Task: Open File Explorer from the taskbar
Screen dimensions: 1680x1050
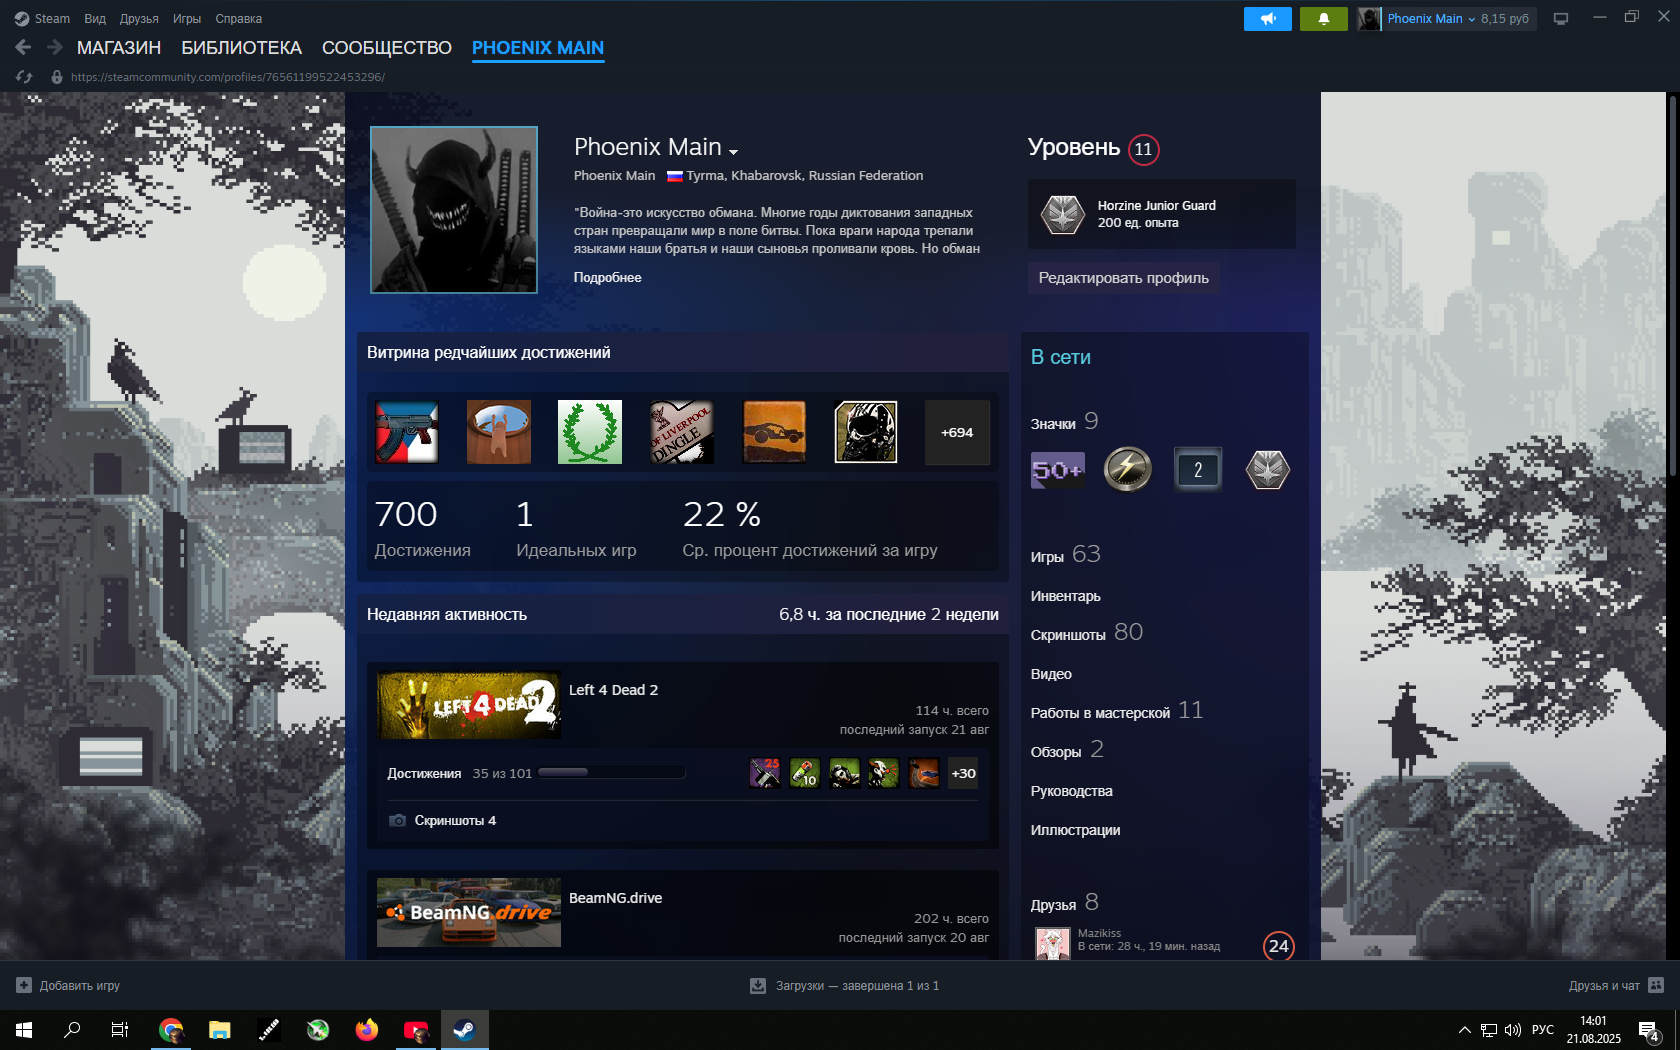Action: tap(220, 1029)
